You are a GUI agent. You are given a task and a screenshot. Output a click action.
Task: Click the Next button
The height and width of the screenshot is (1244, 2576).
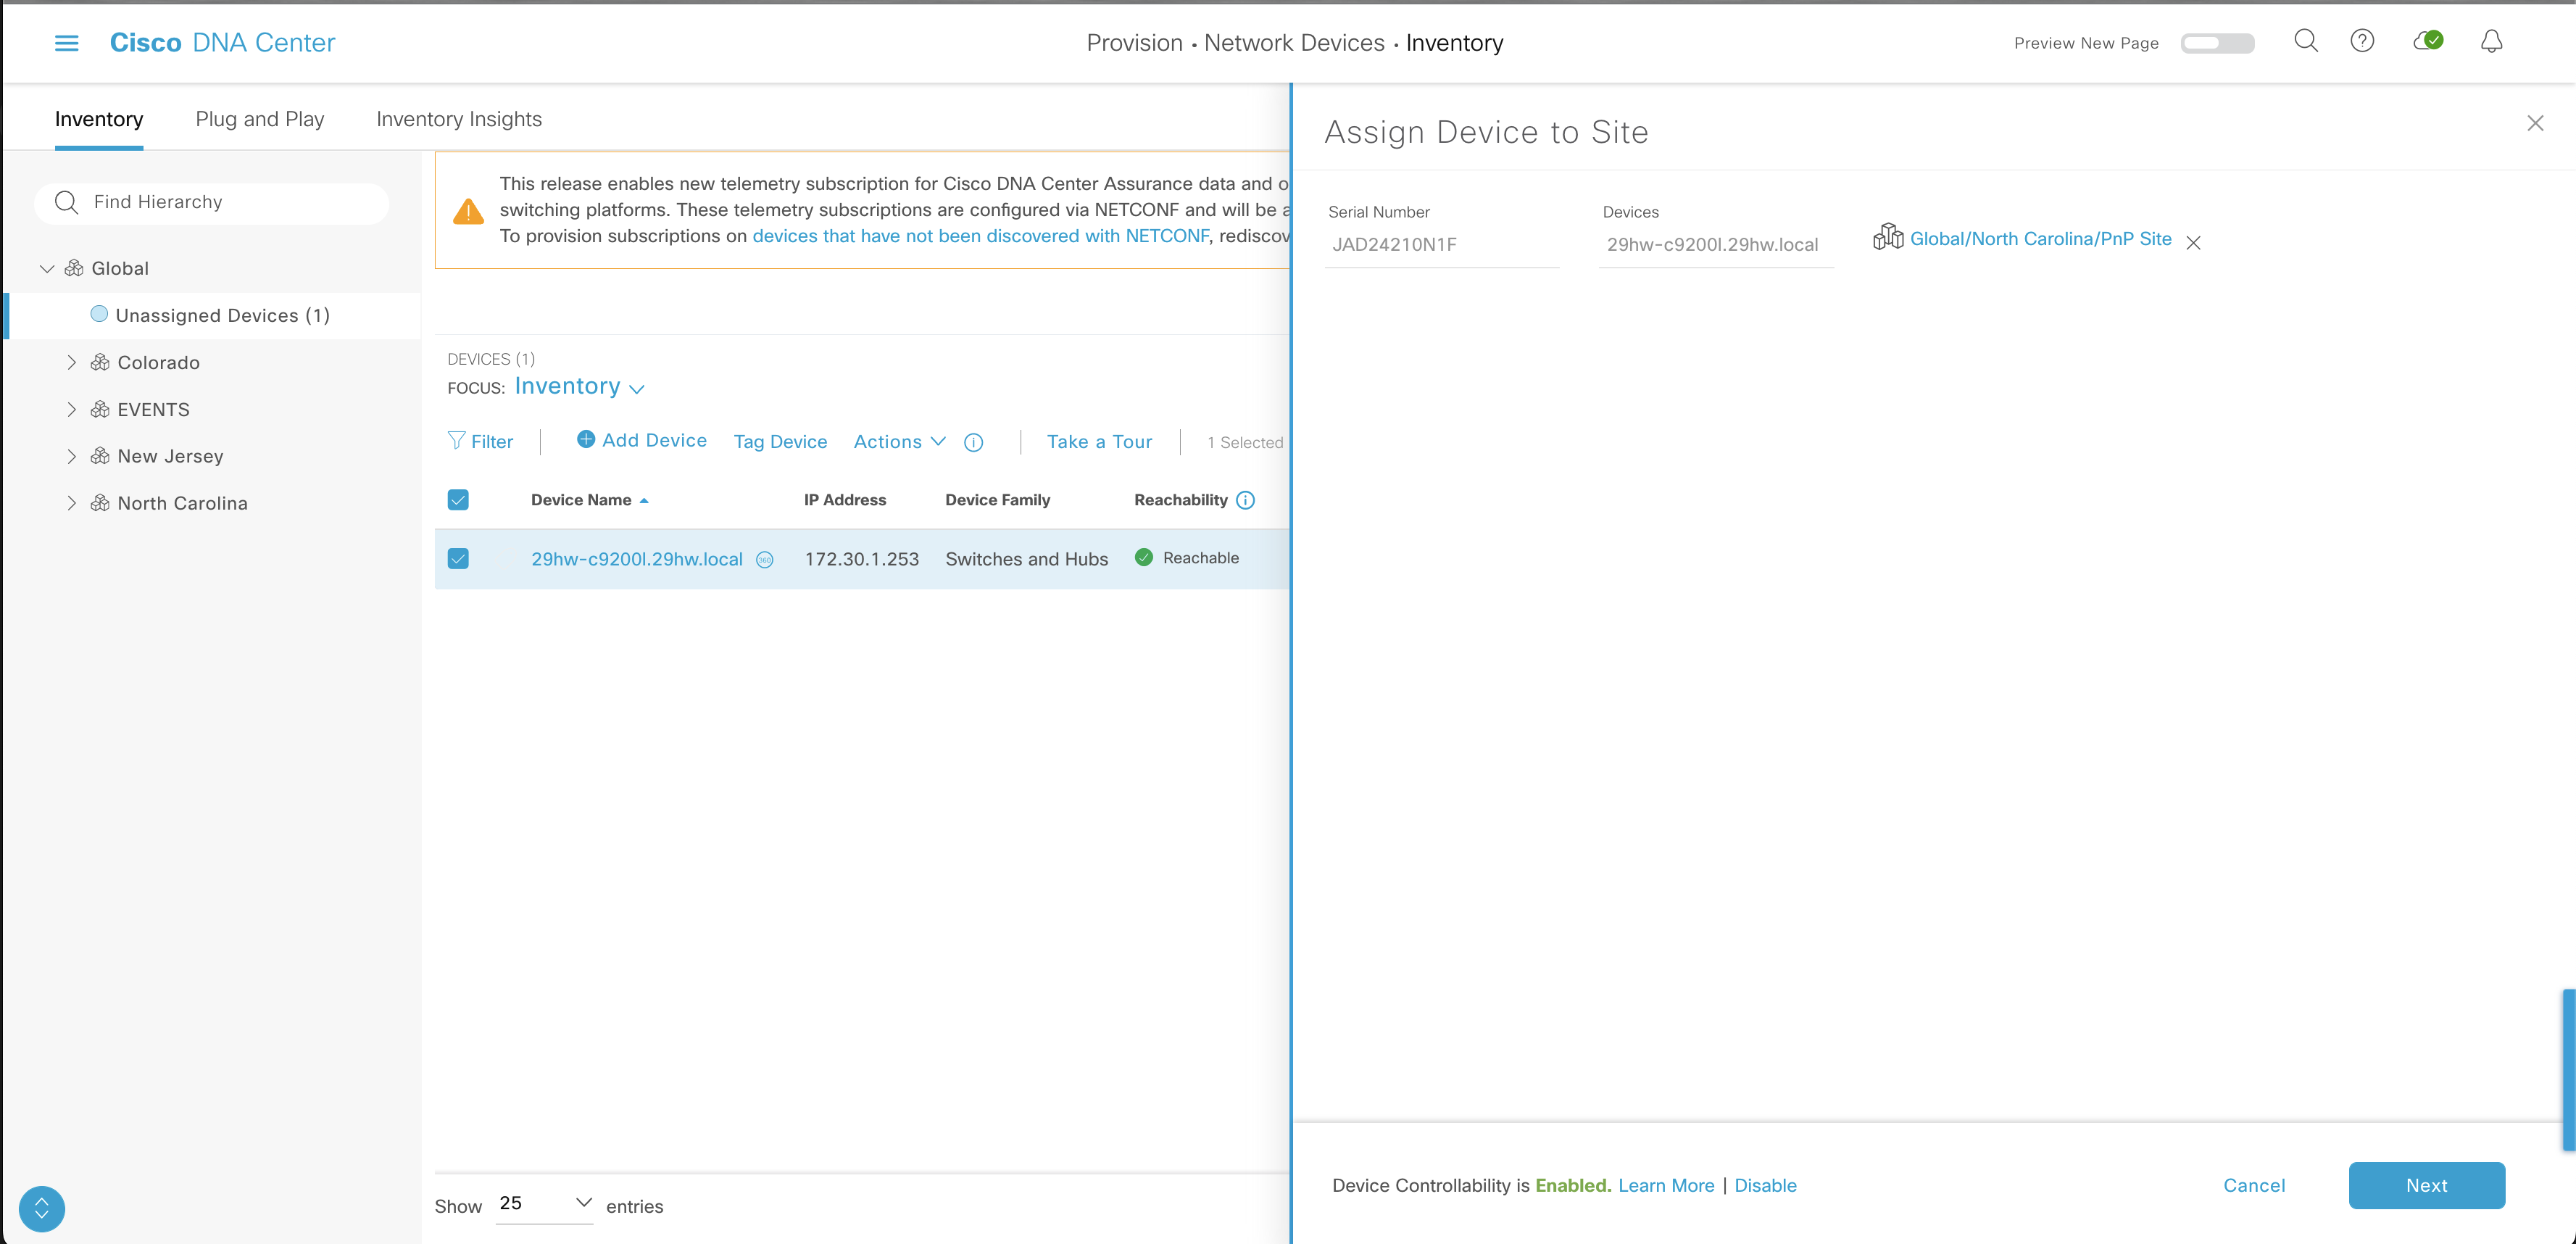coord(2426,1185)
